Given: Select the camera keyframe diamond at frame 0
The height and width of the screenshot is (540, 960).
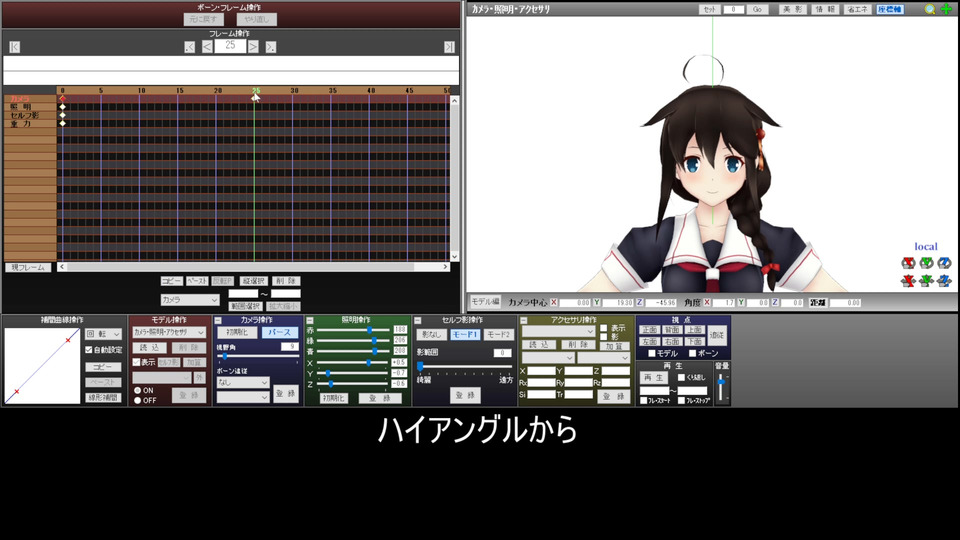Looking at the screenshot, I should click(x=62, y=99).
